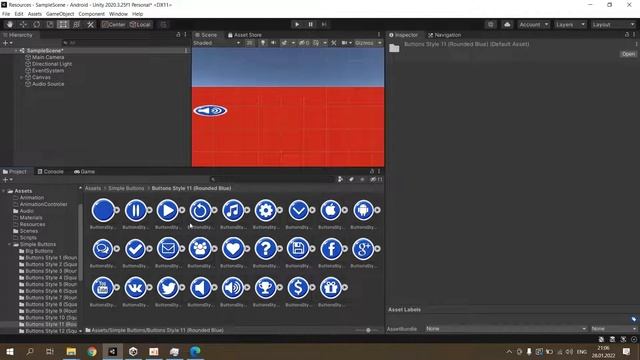Select the Rotate tool in the toolbar
The image size is (640, 360).
coord(37,24)
